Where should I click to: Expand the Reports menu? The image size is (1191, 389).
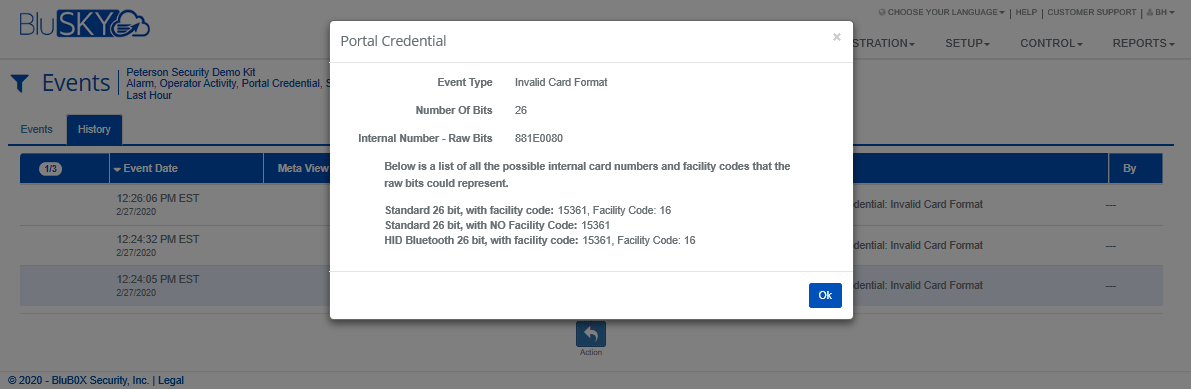pyautogui.click(x=1143, y=43)
